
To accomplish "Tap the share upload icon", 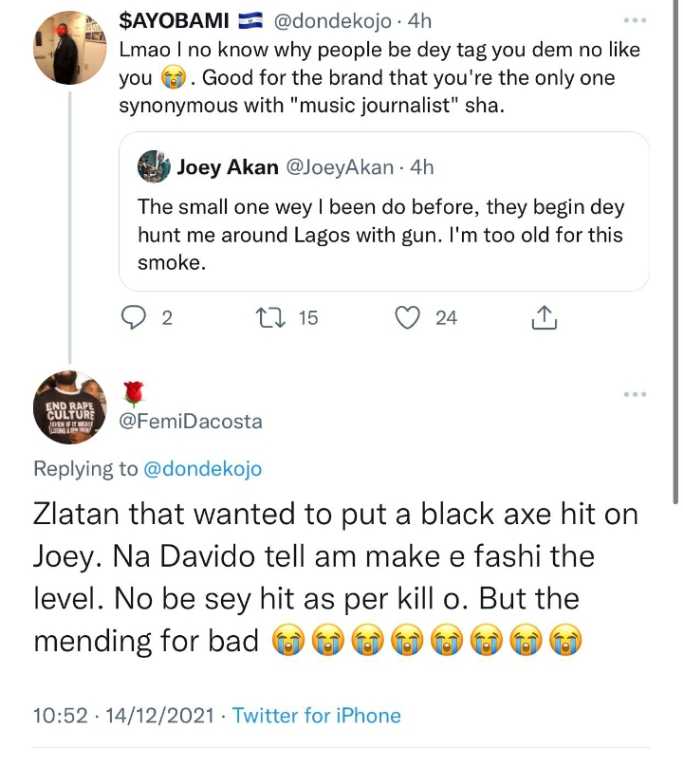I will pyautogui.click(x=542, y=318).
